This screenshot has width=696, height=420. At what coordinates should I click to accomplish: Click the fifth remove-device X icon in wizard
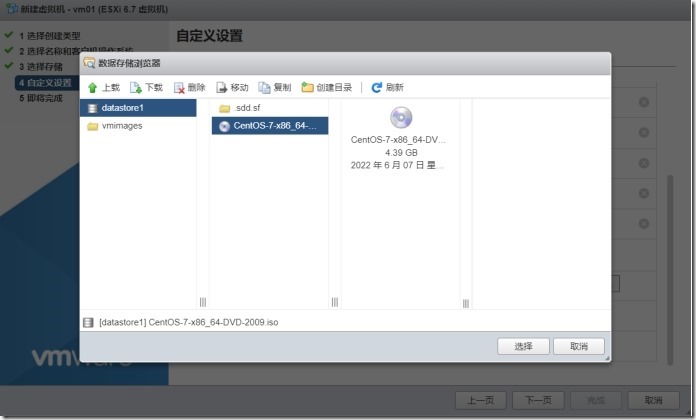tap(644, 223)
